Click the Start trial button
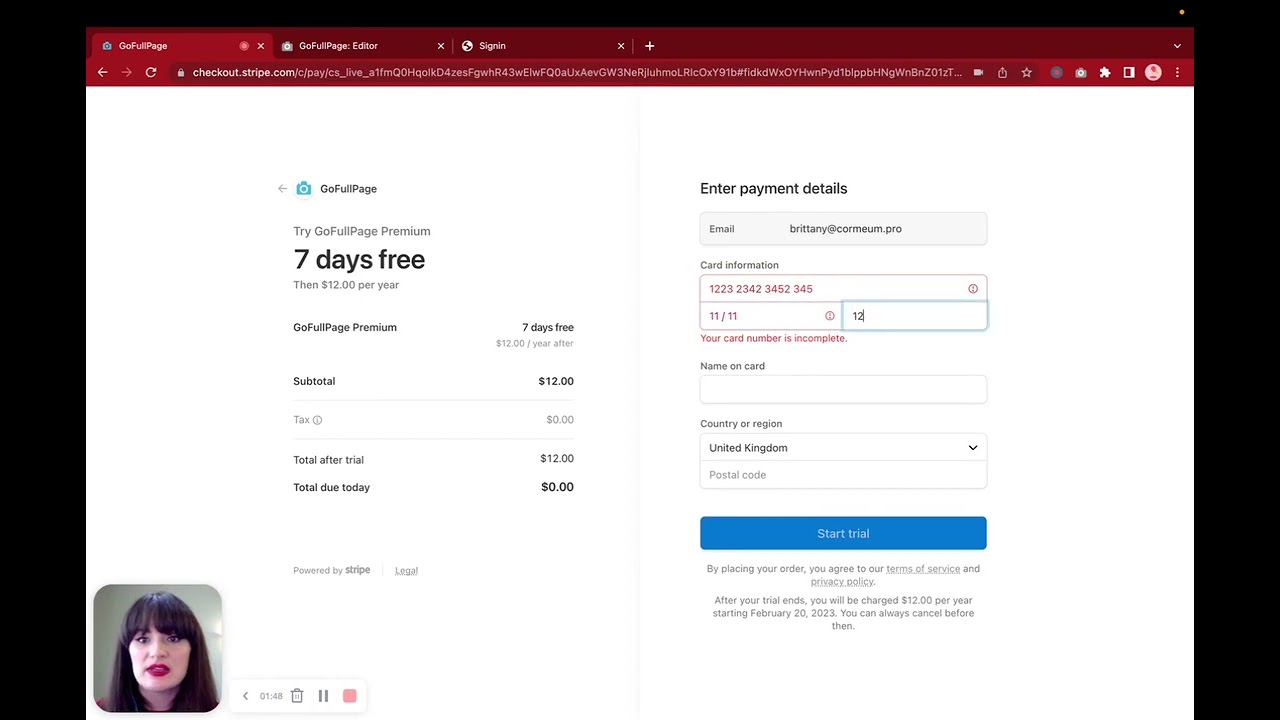 click(x=843, y=533)
